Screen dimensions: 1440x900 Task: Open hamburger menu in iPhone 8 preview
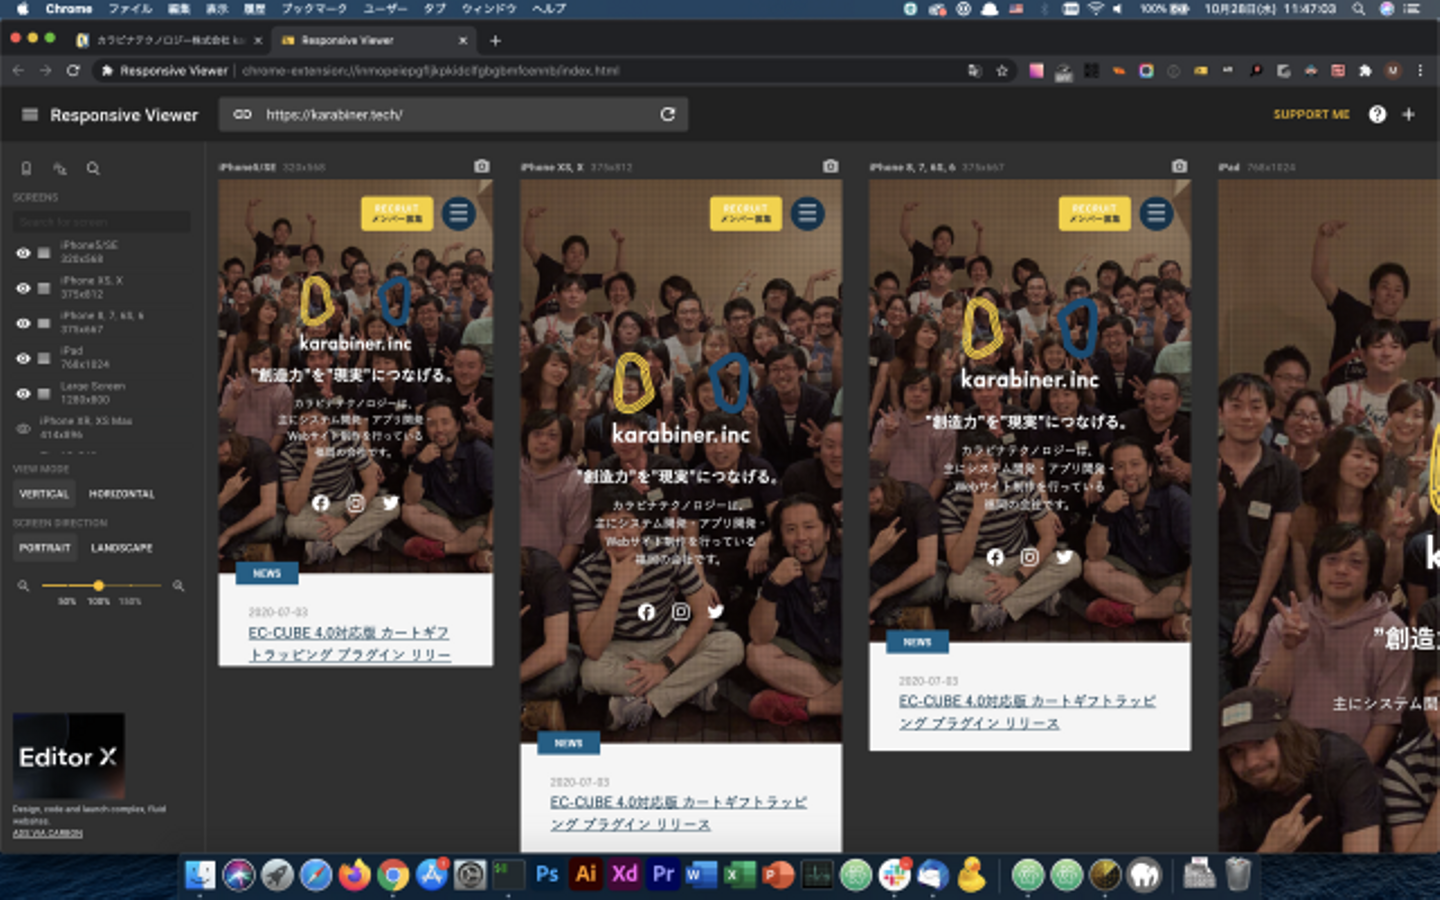coord(1156,213)
